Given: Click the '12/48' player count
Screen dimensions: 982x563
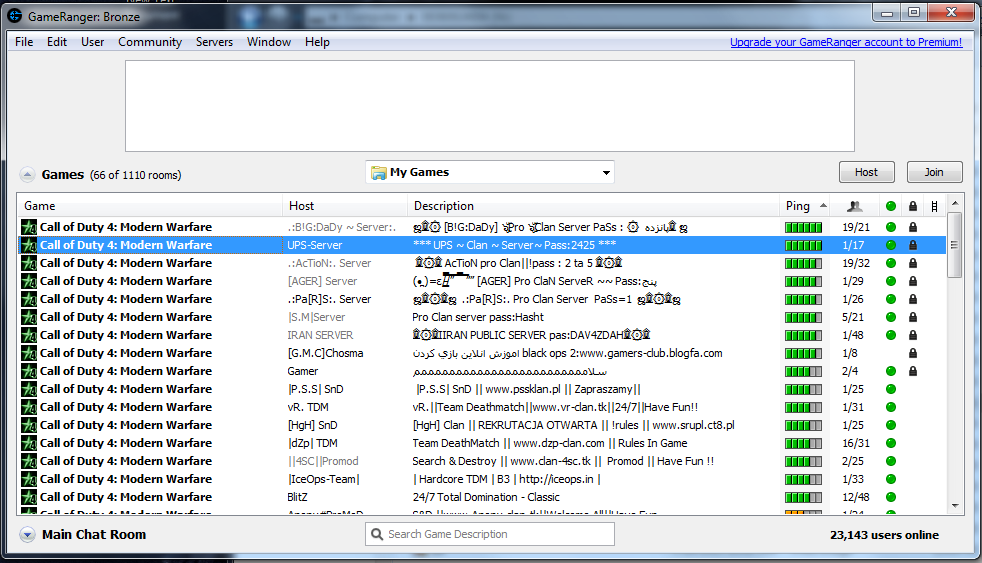Looking at the screenshot, I should pyautogui.click(x=855, y=497).
